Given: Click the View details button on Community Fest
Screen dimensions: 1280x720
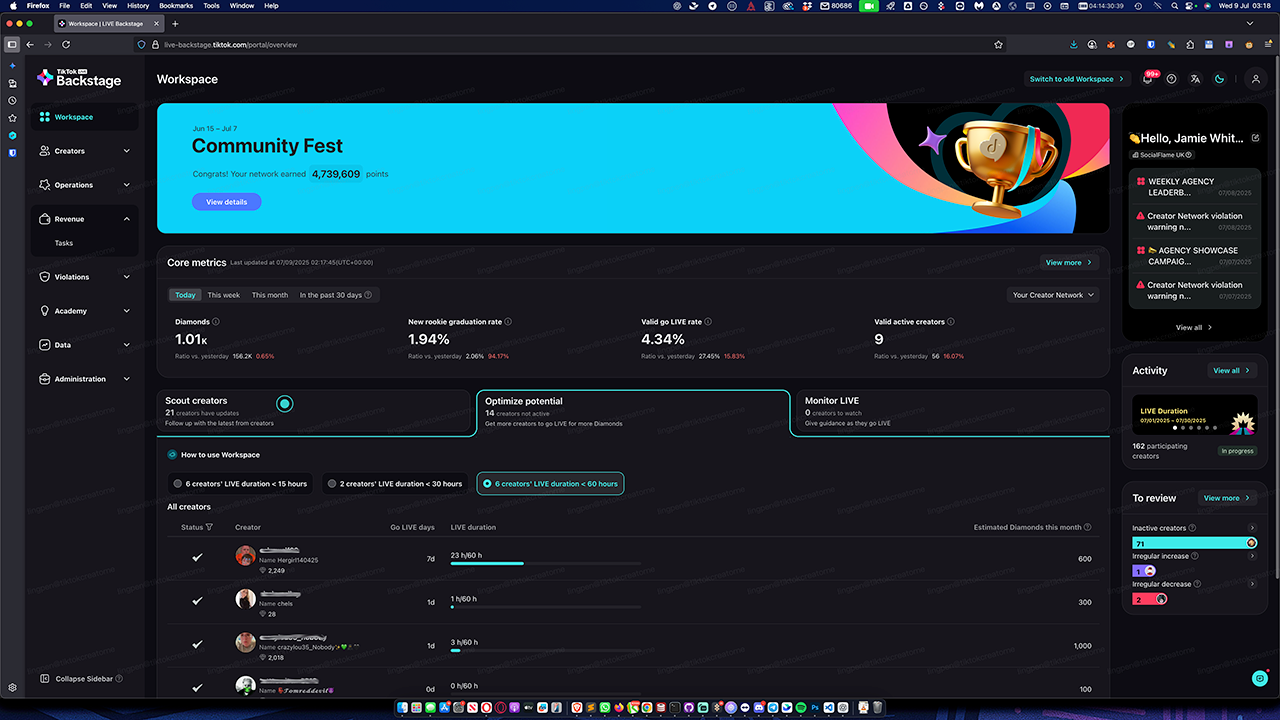Looking at the screenshot, I should click(x=226, y=202).
